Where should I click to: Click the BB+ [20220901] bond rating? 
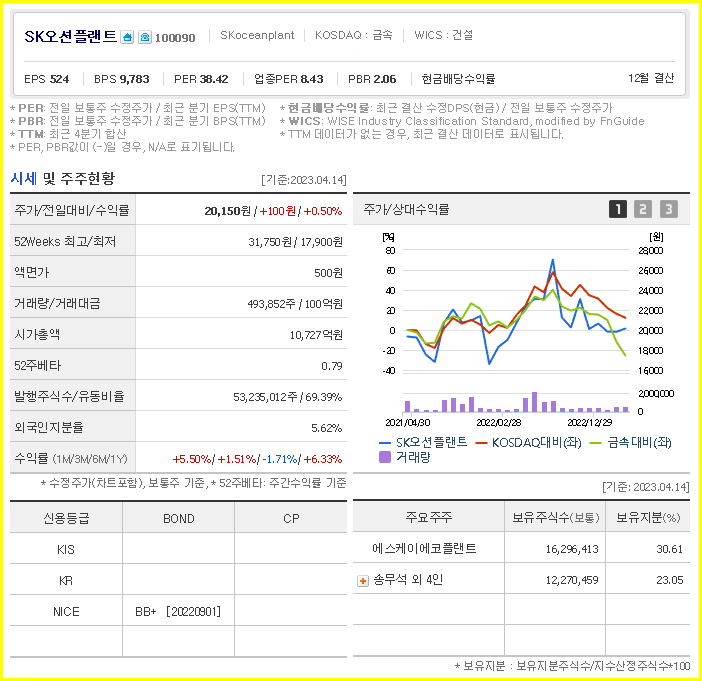pos(178,612)
